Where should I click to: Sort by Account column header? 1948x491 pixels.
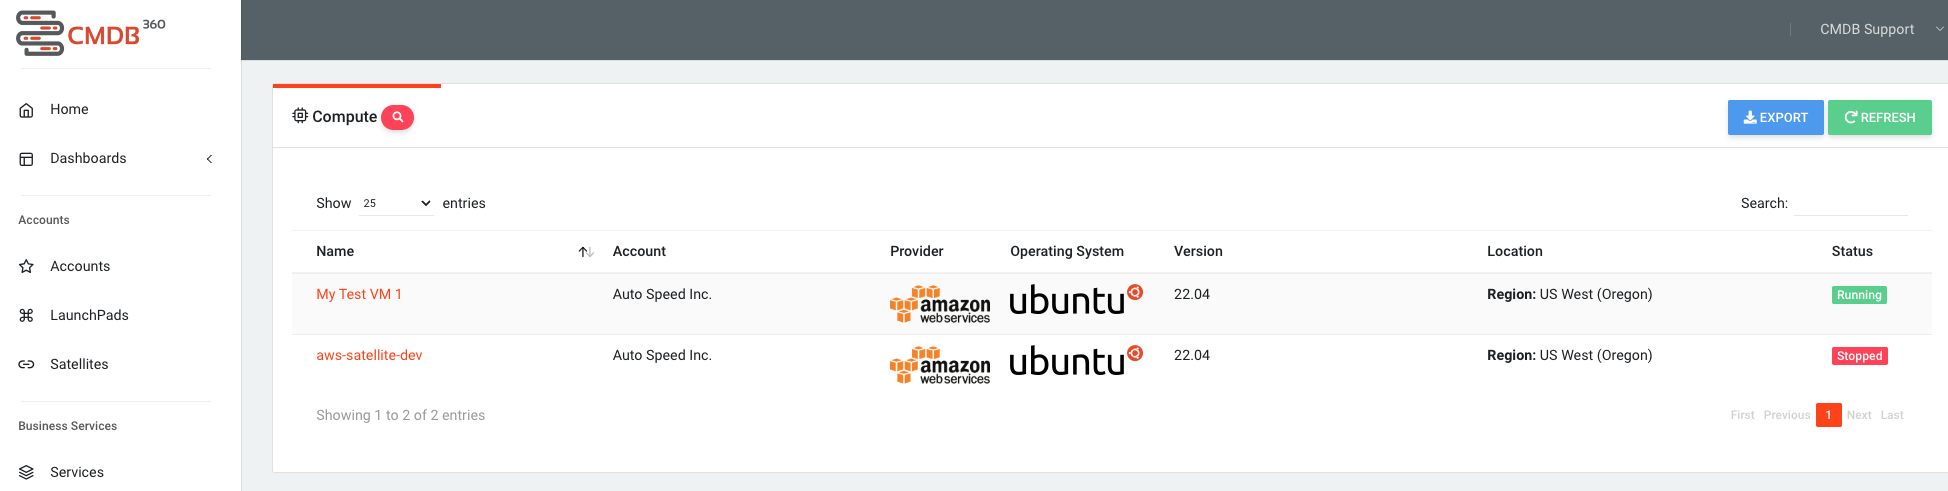639,251
